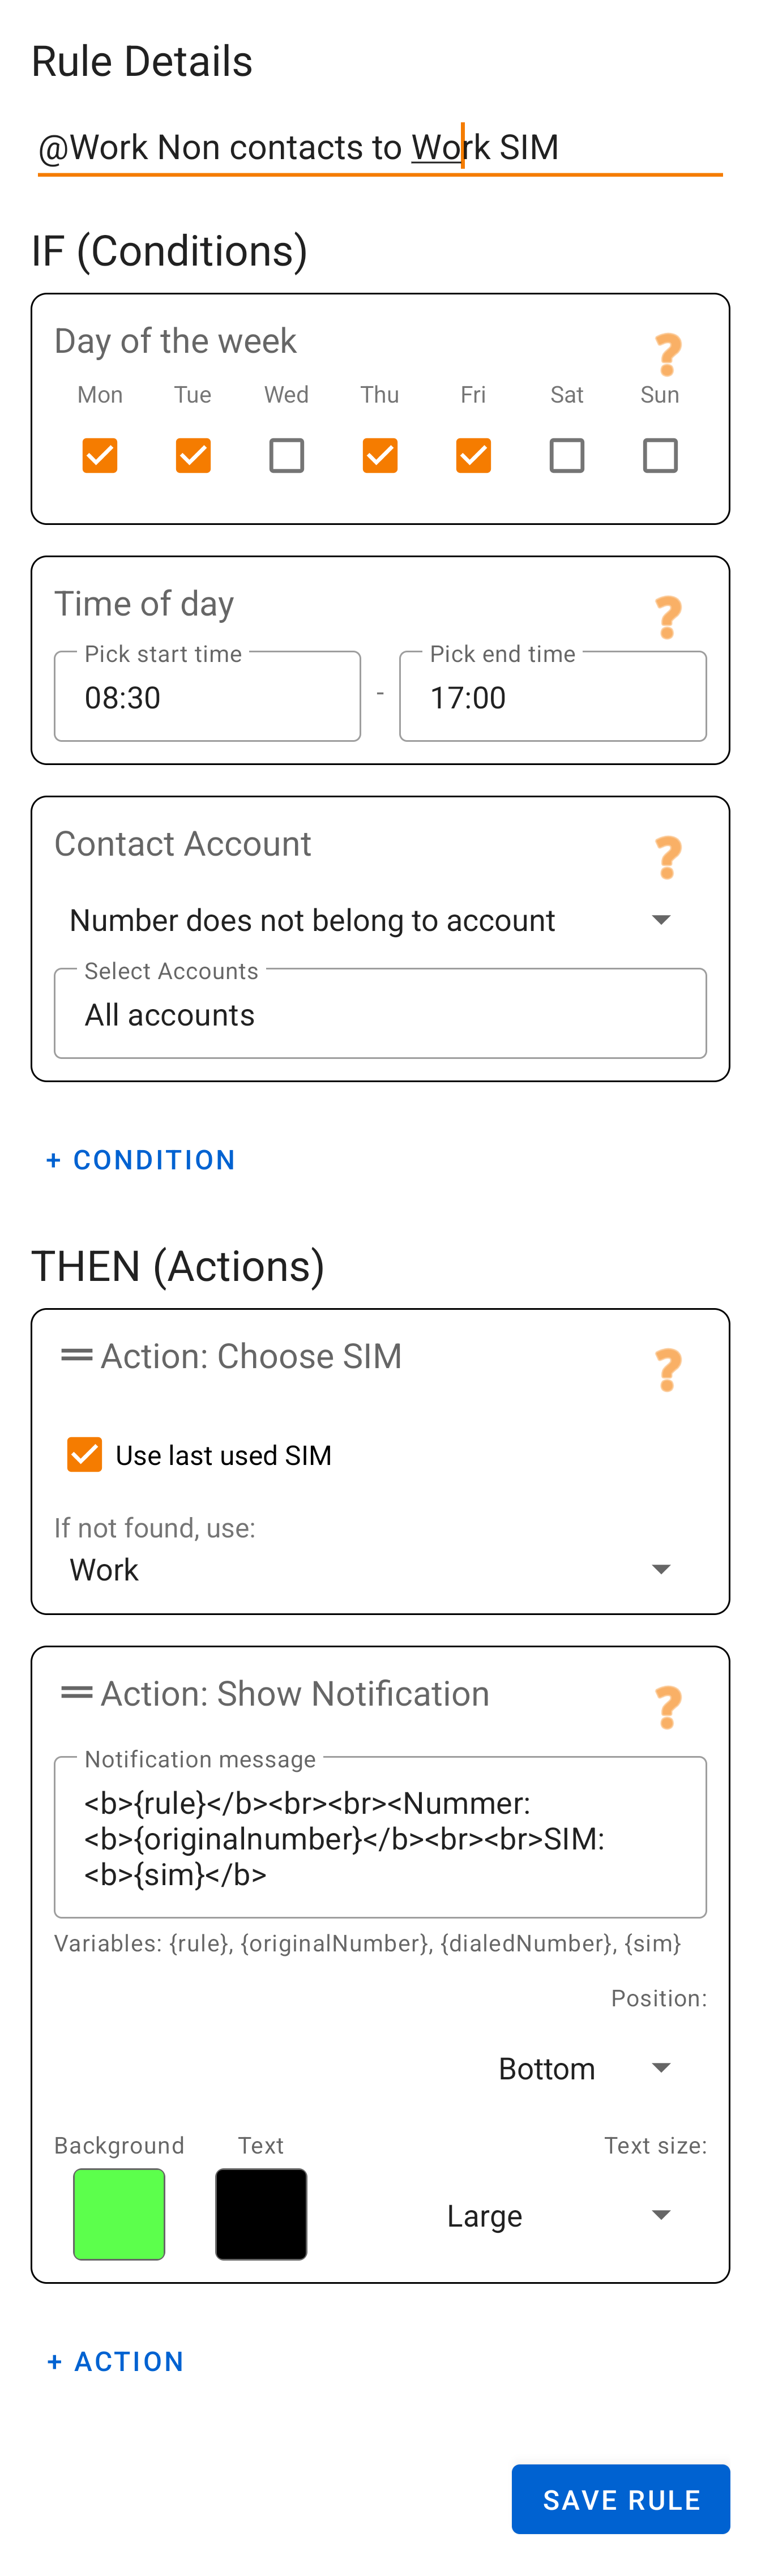Open help for Time of day condition
Image resolution: width=761 pixels, height=2576 pixels.
667,617
